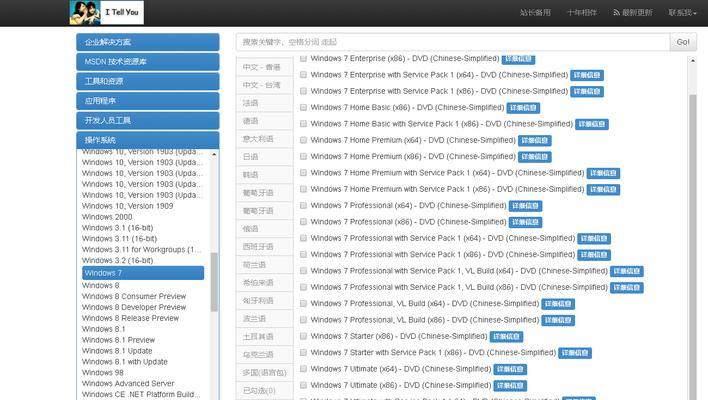Show details for Windows 7 Home Basic SP1 (x86)
708x400 pixels.
pos(592,124)
